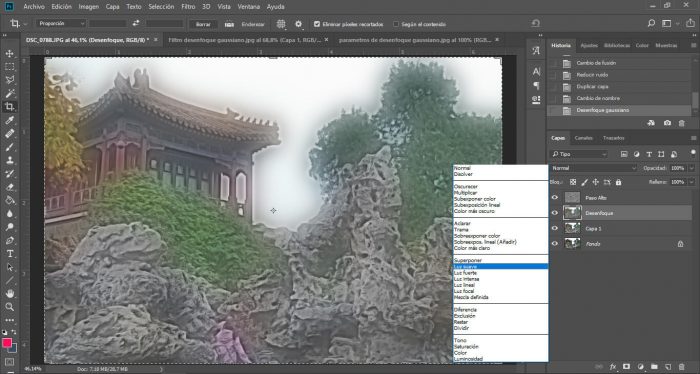
Task: Click the Opacidad 100% value field
Action: click(677, 168)
